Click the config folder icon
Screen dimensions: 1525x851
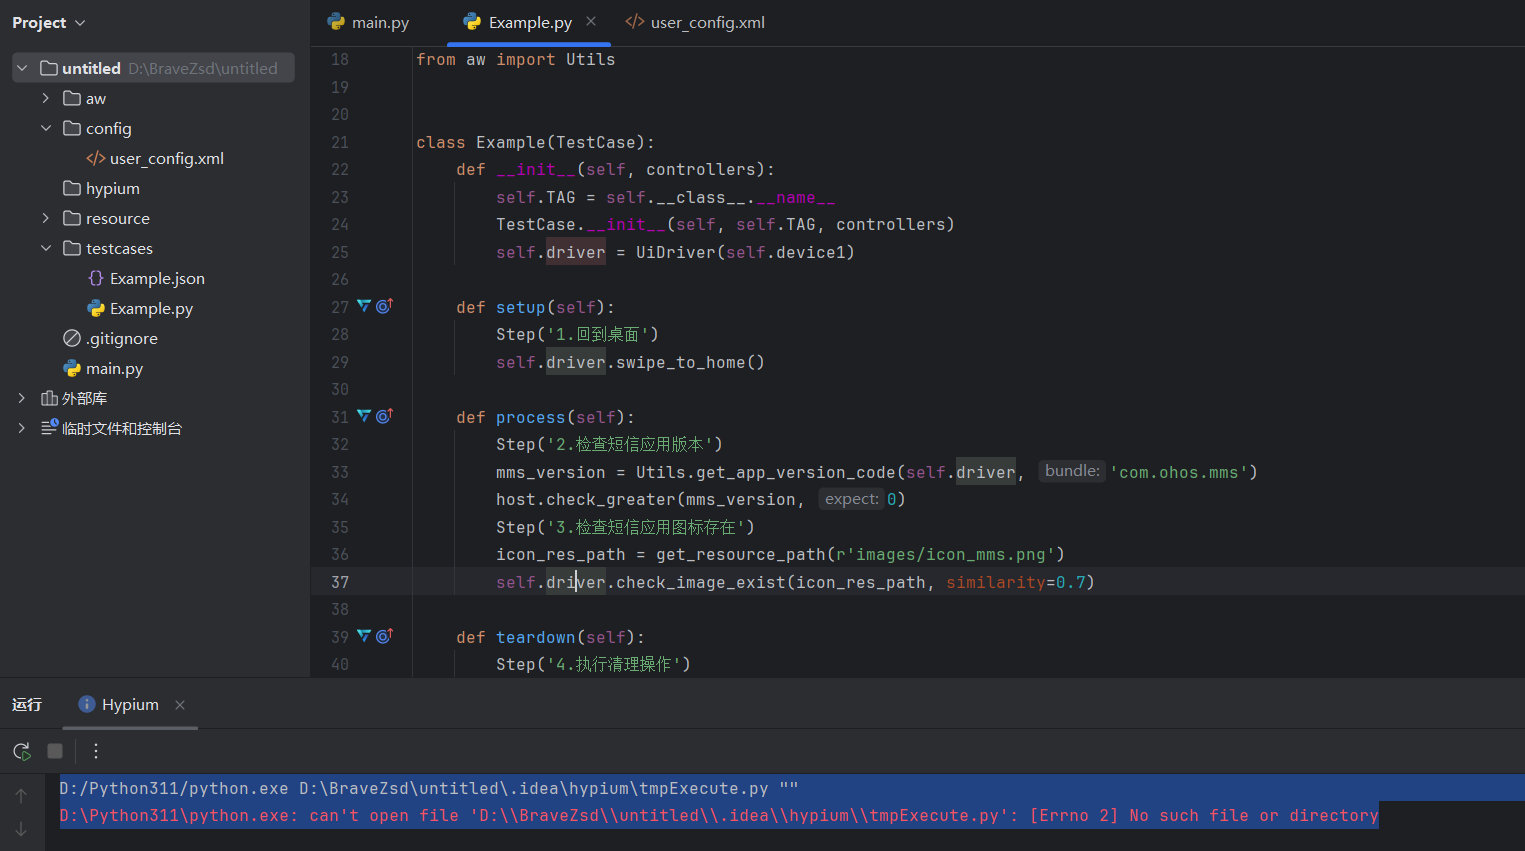tap(72, 128)
